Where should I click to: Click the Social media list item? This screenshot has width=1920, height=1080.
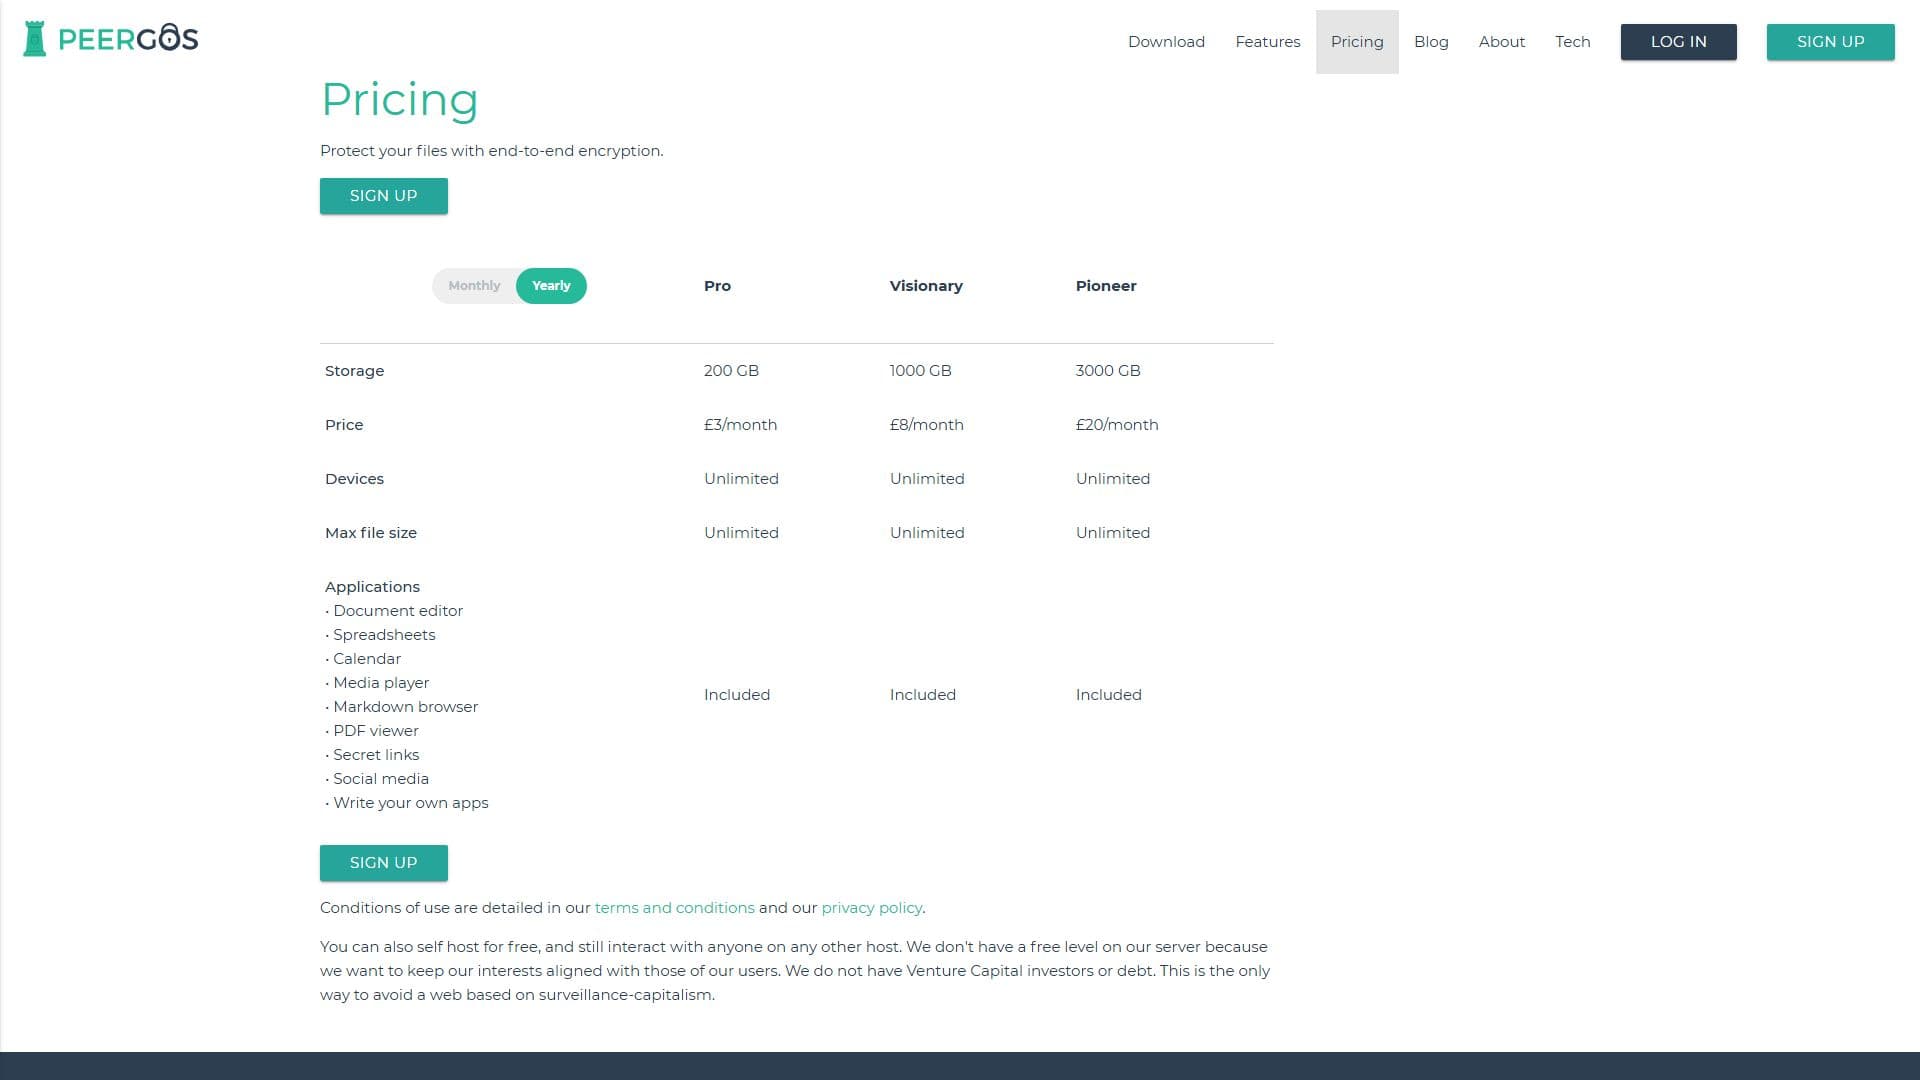tap(377, 779)
